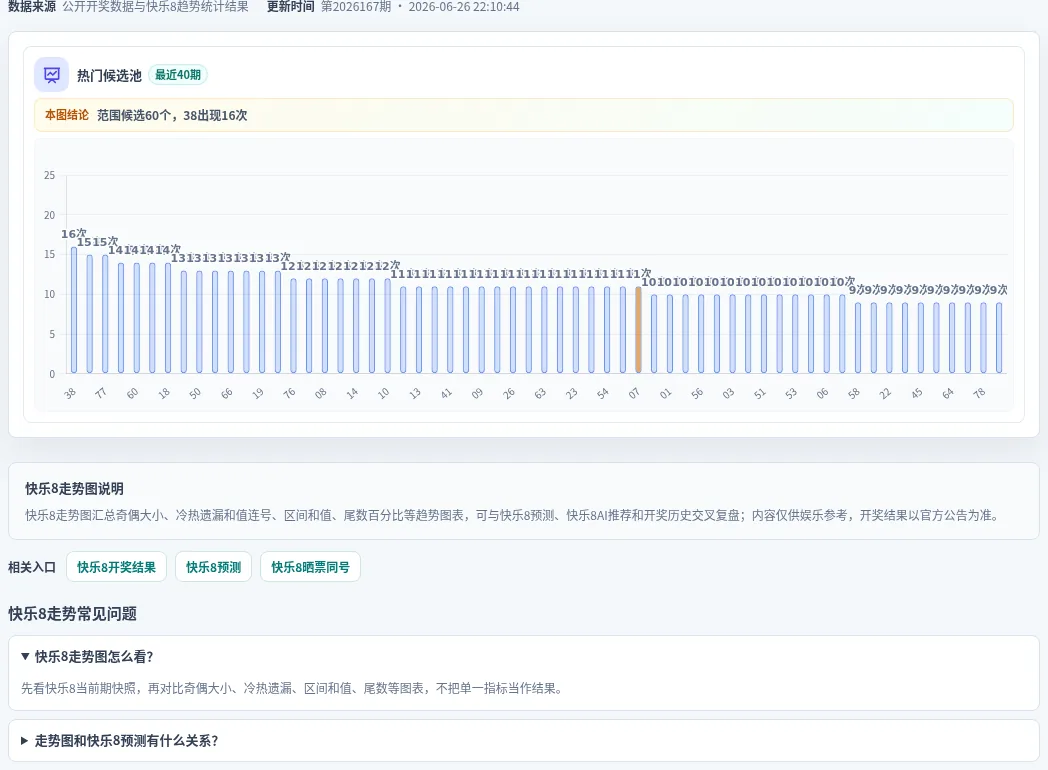Click the chart bar above label 63
Image resolution: width=1048 pixels, height=770 pixels.
tap(544, 330)
